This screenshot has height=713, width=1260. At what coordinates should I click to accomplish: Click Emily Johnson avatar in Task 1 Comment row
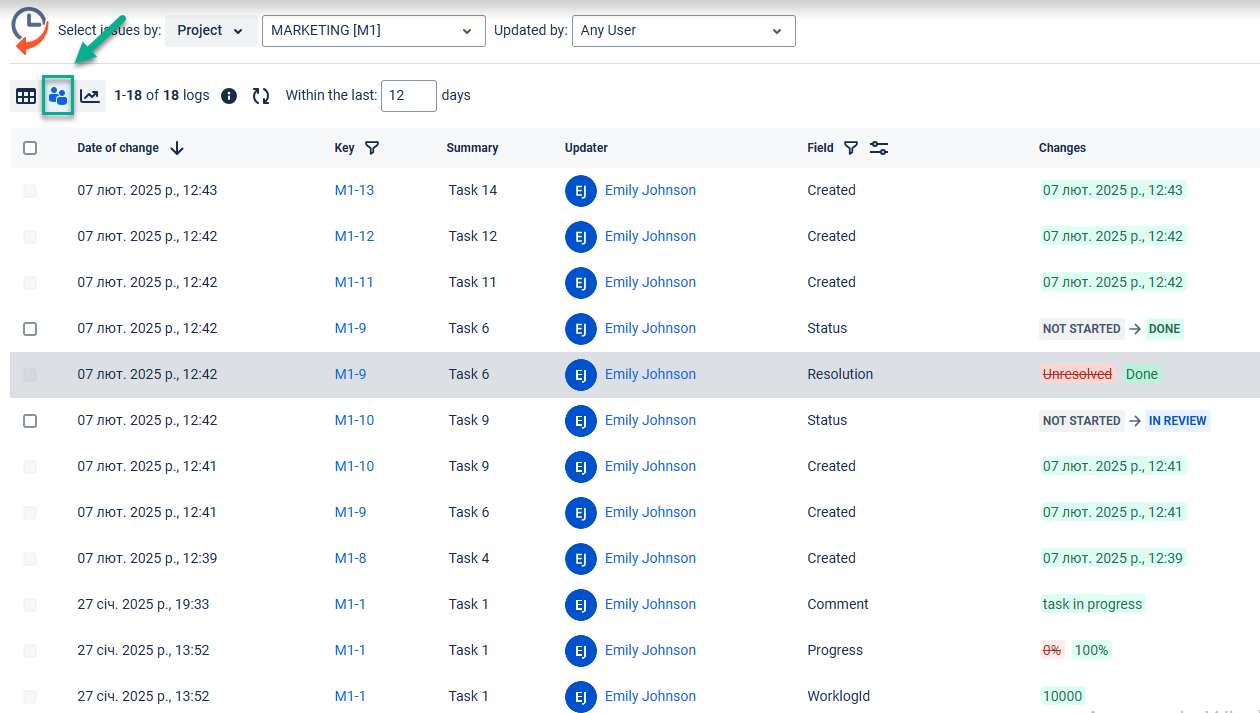point(581,605)
